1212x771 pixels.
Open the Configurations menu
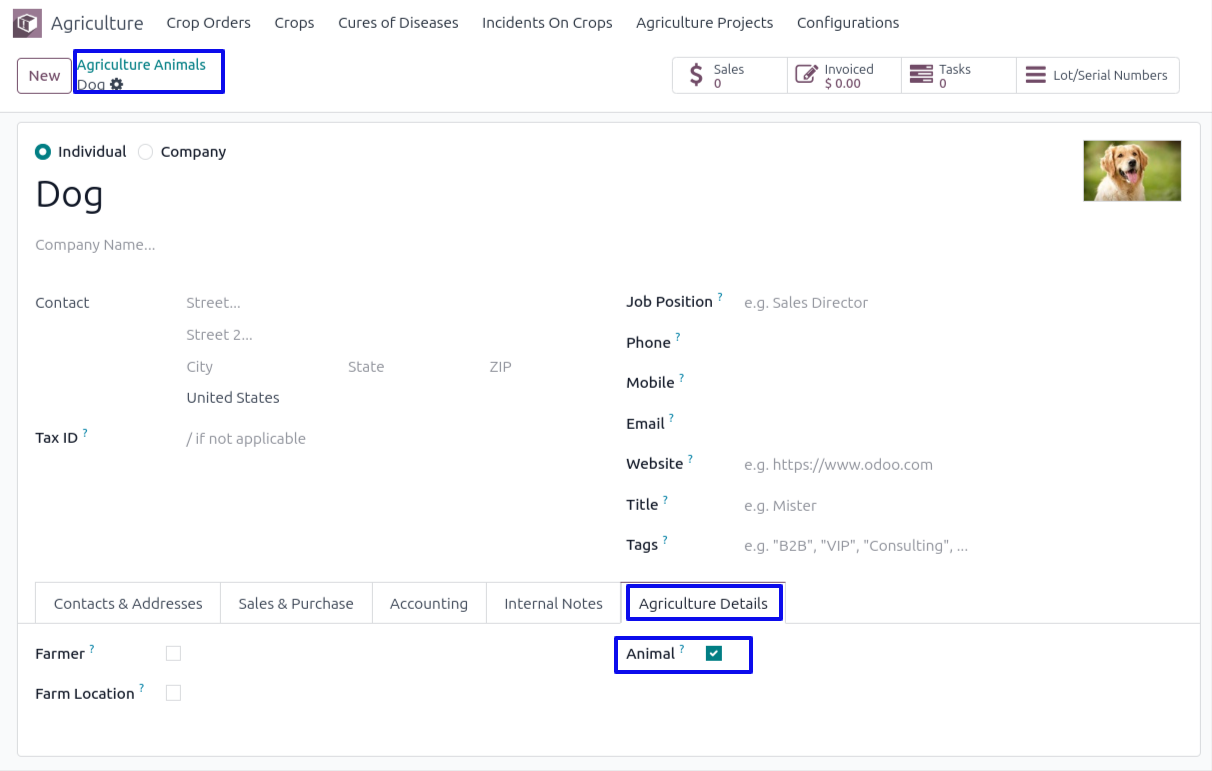[x=847, y=23]
